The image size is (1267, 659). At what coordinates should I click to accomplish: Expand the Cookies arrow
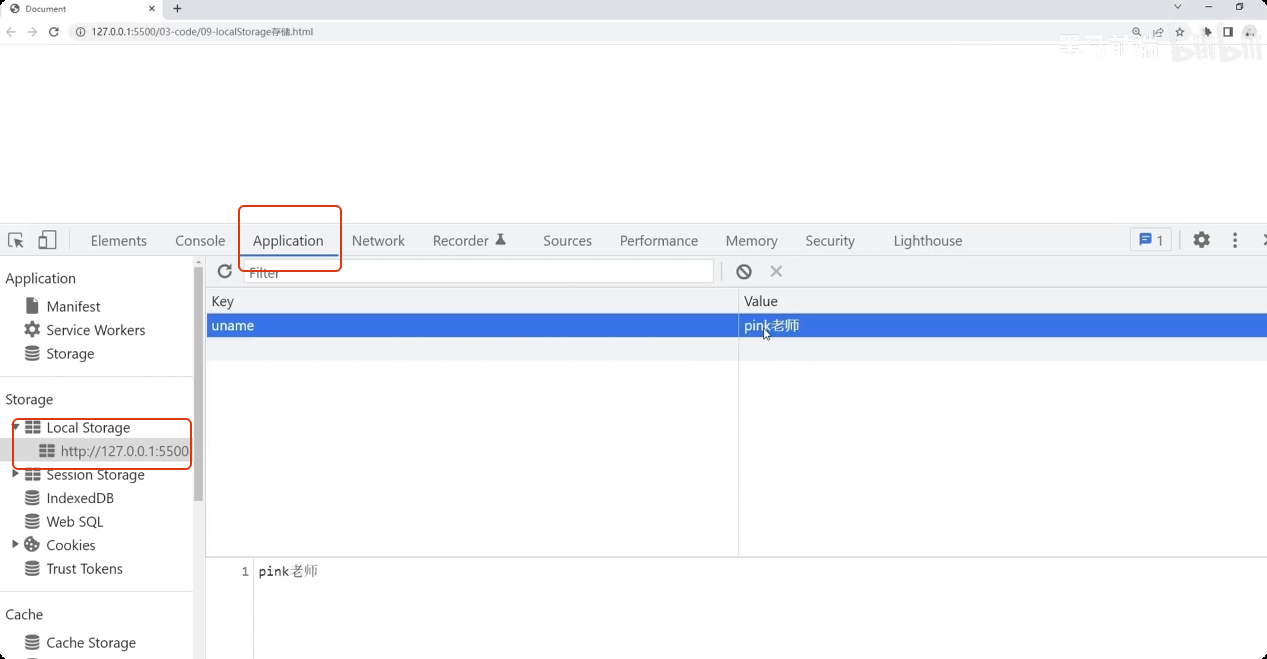click(x=15, y=545)
